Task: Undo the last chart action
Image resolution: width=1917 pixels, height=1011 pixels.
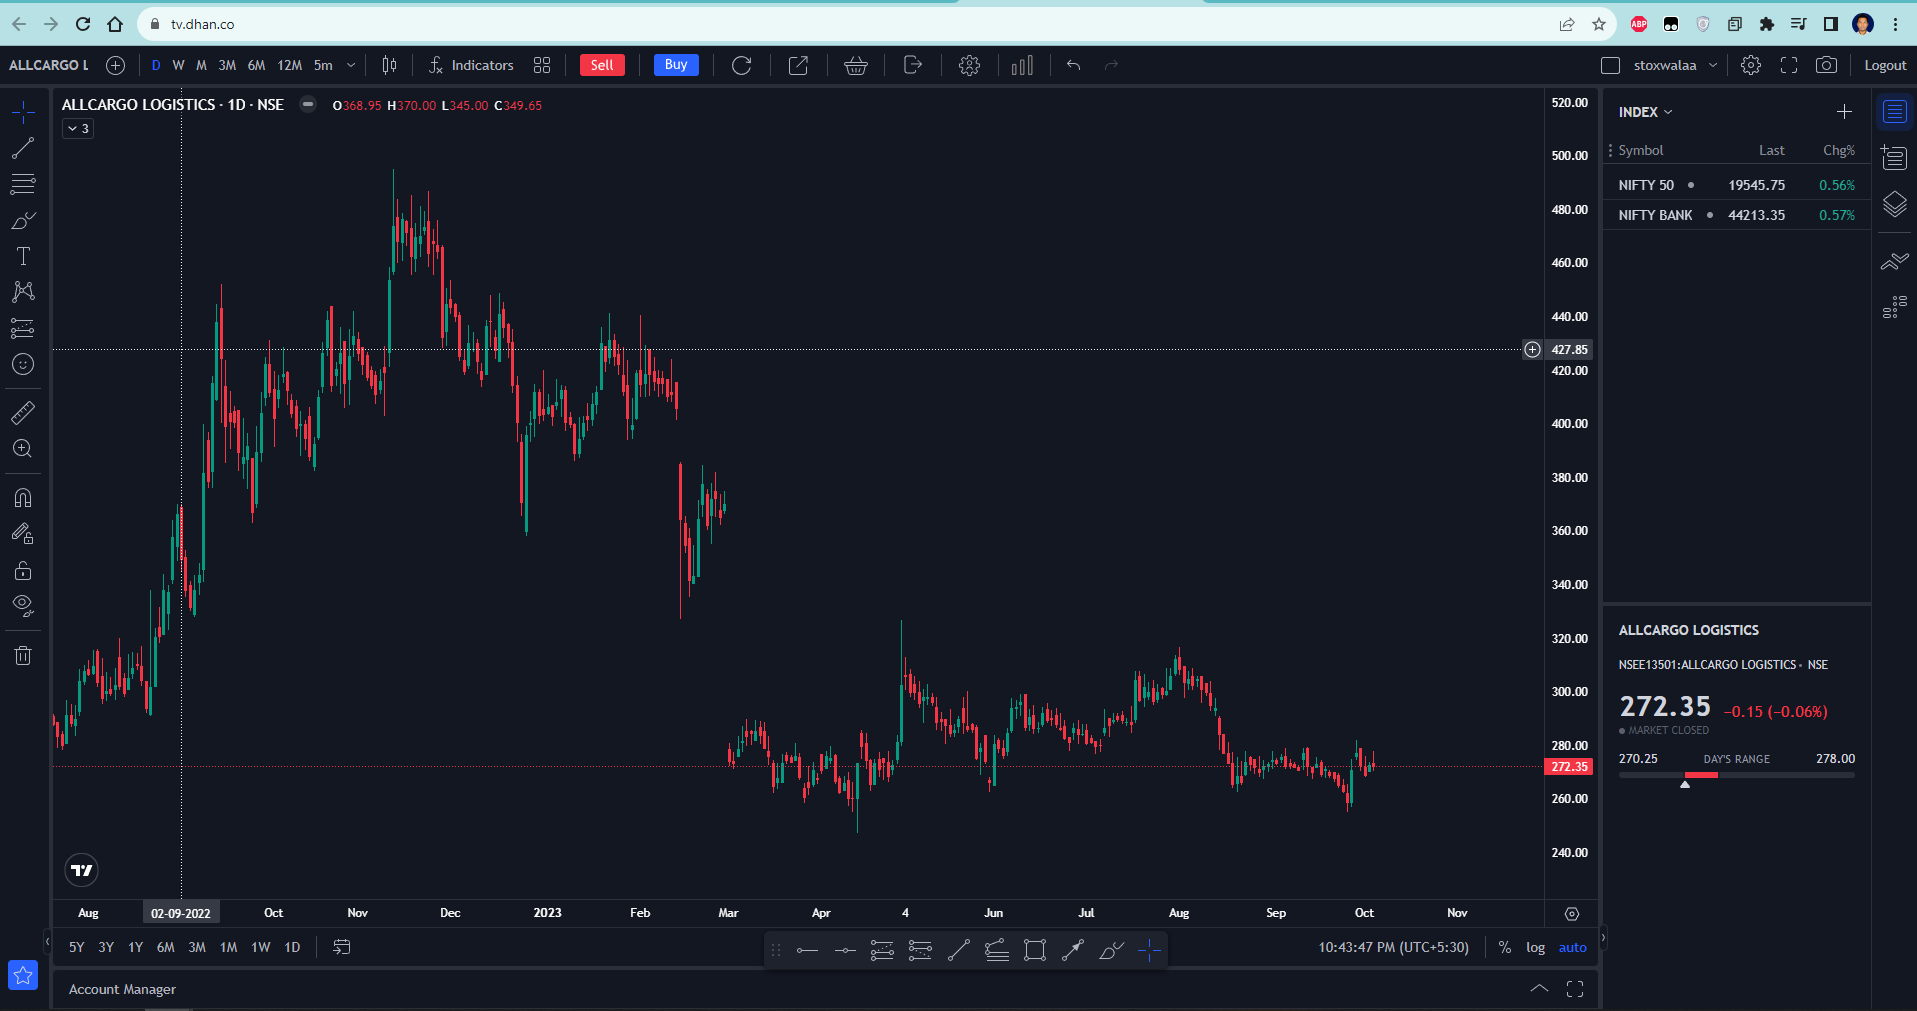Action: 1073,65
